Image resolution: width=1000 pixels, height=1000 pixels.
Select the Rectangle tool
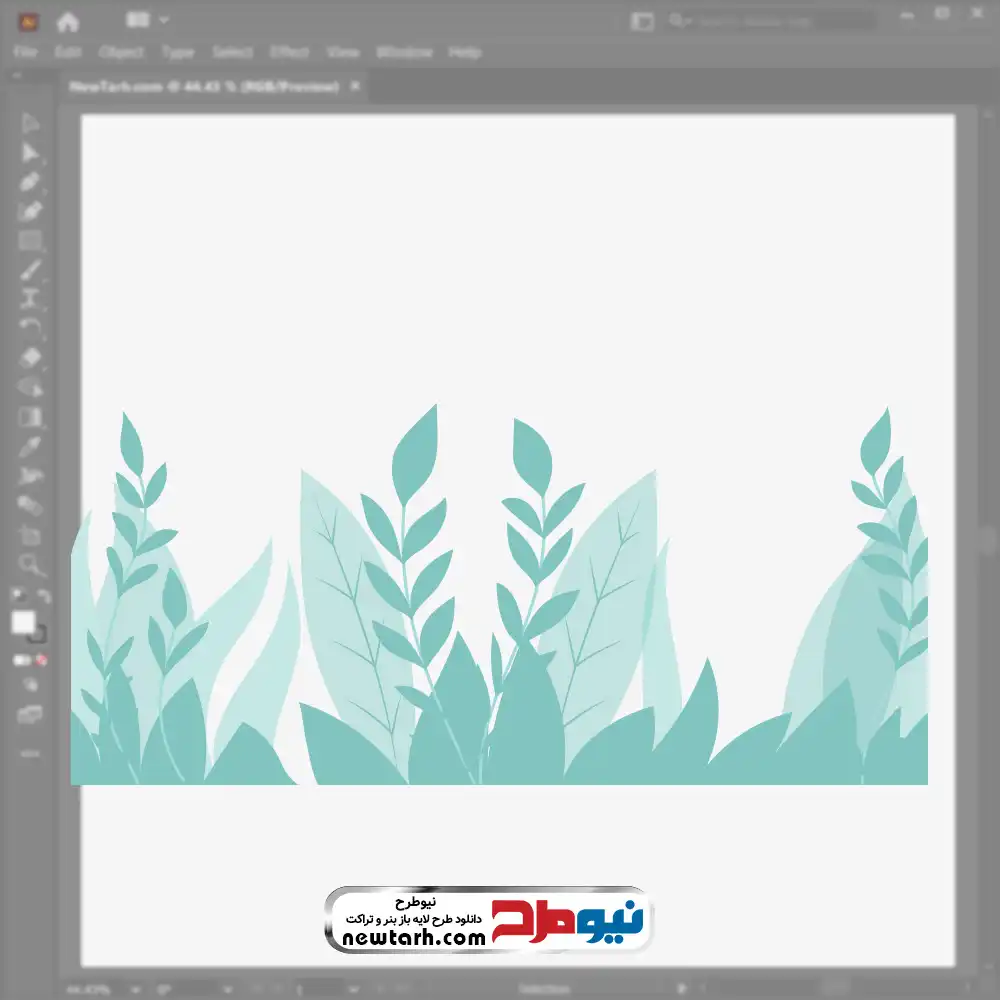pos(30,241)
